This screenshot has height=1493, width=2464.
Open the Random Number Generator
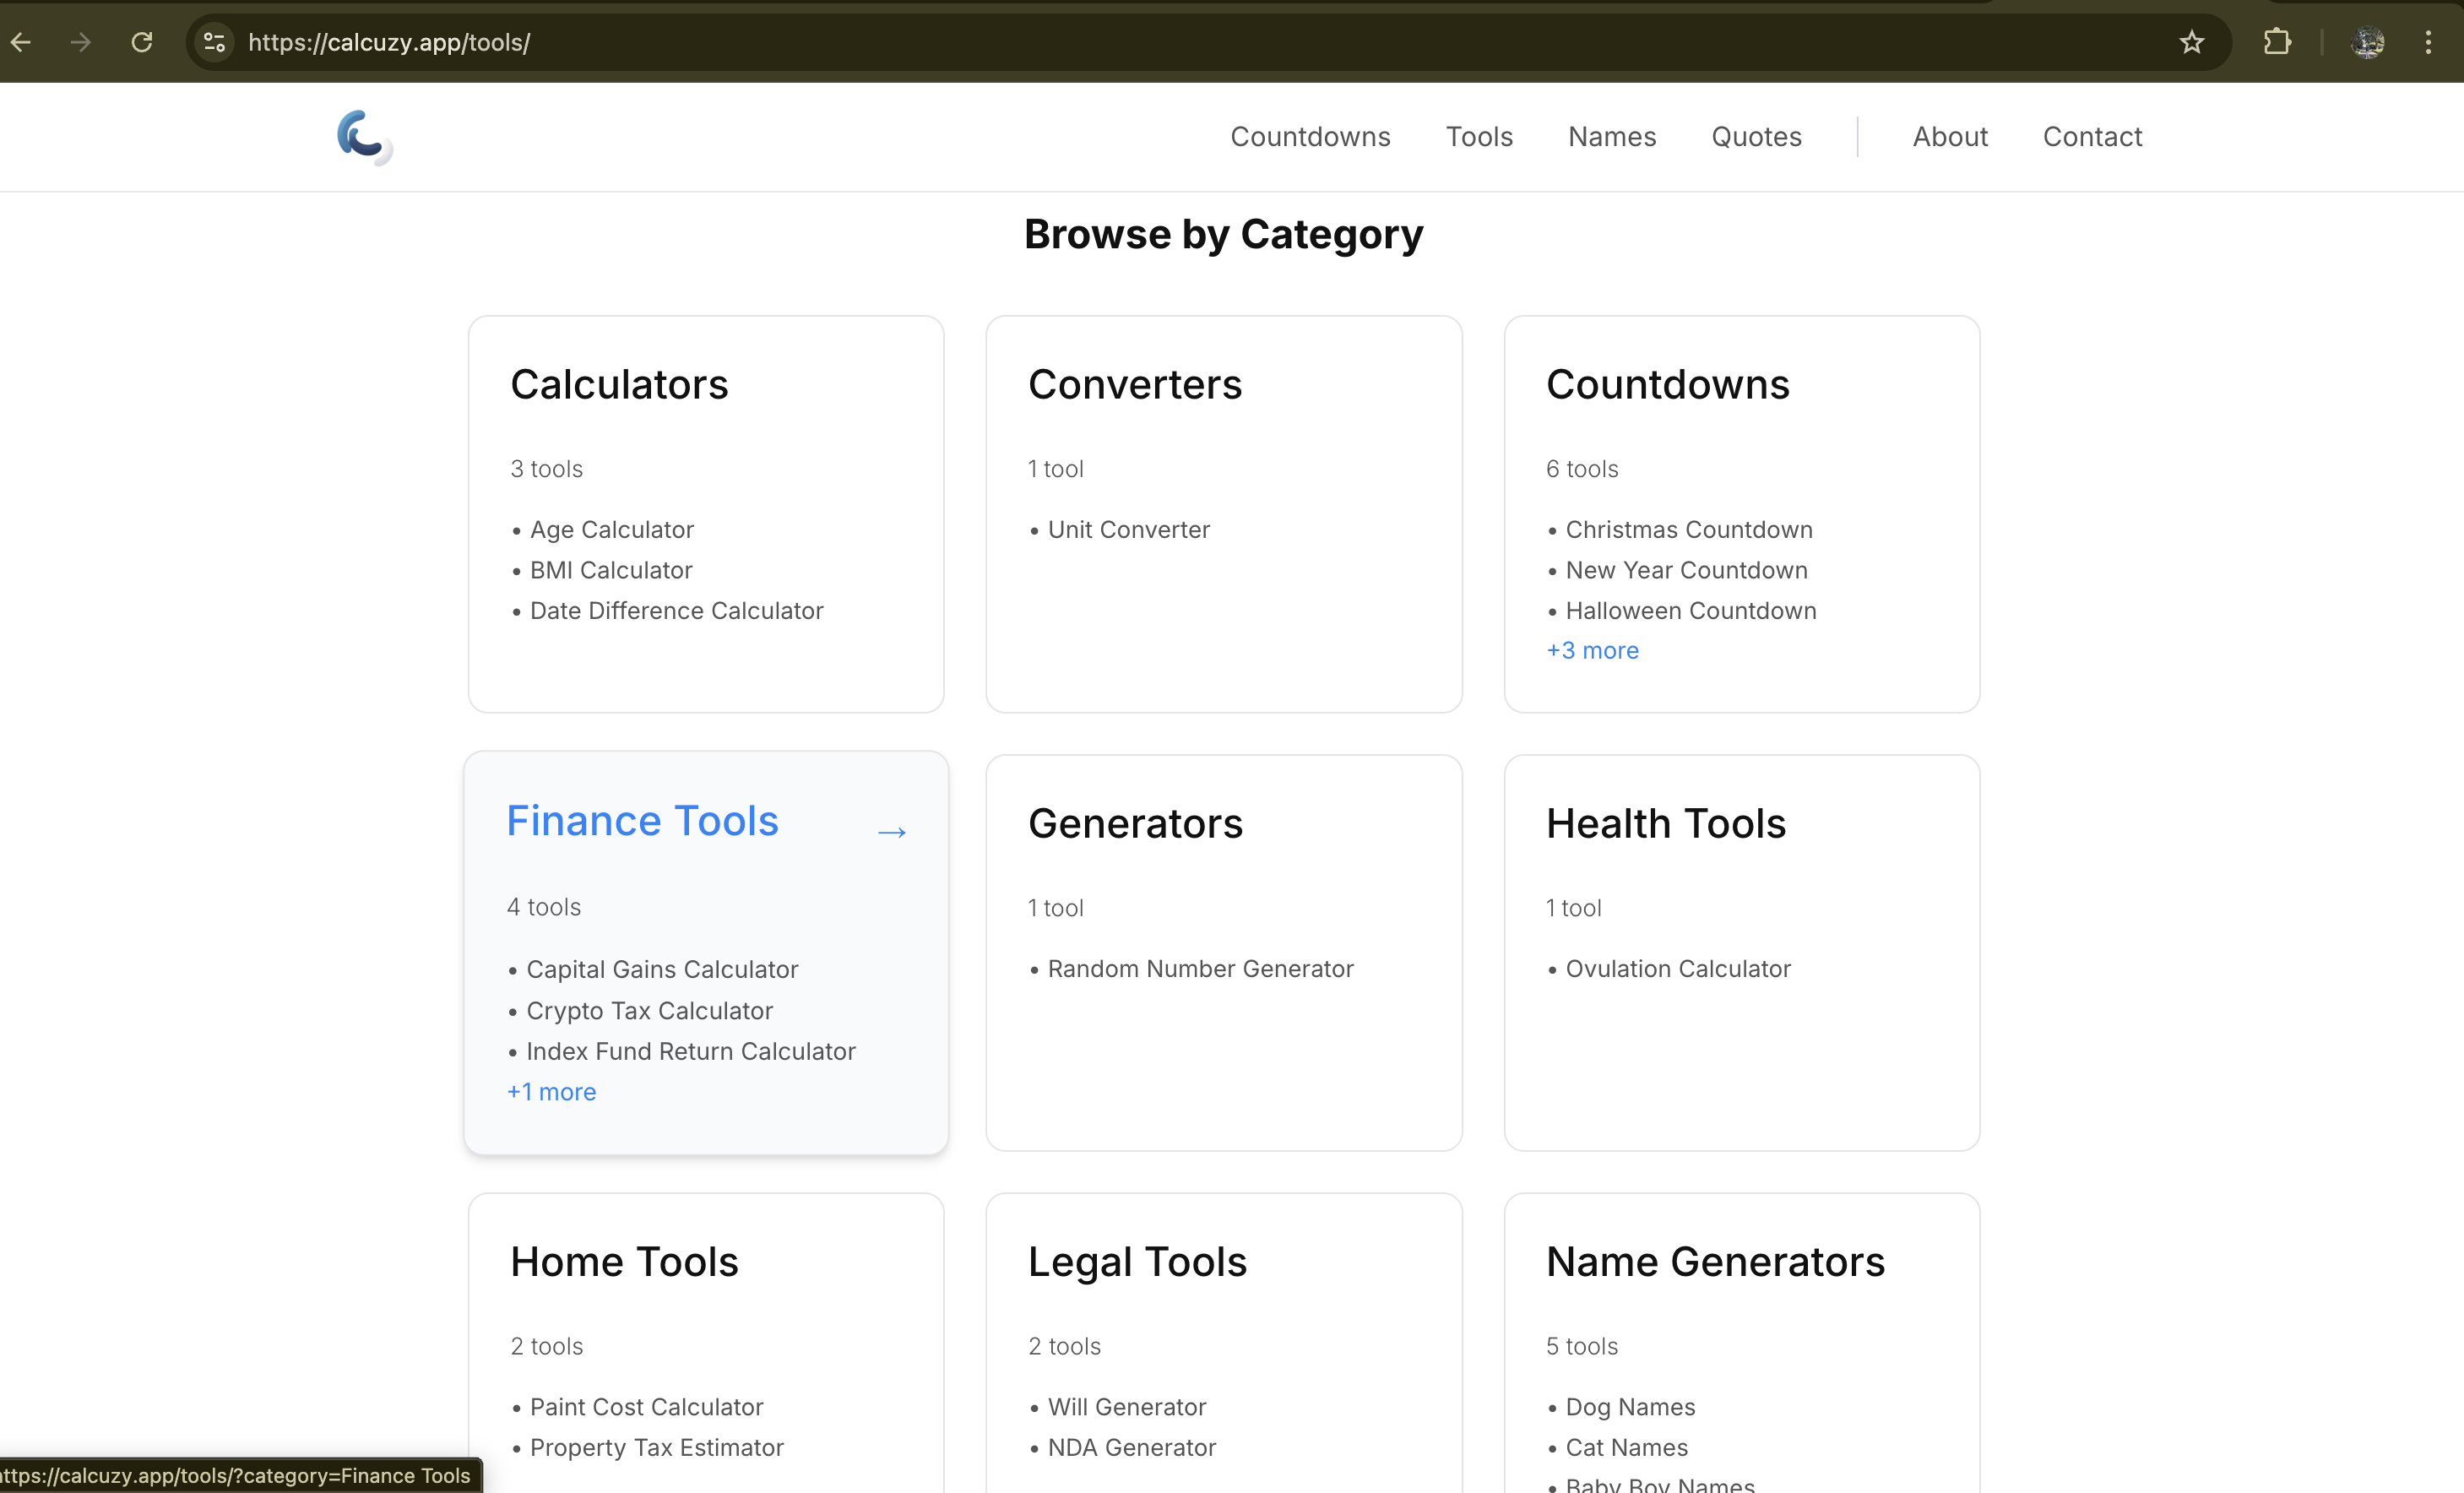pos(1200,968)
